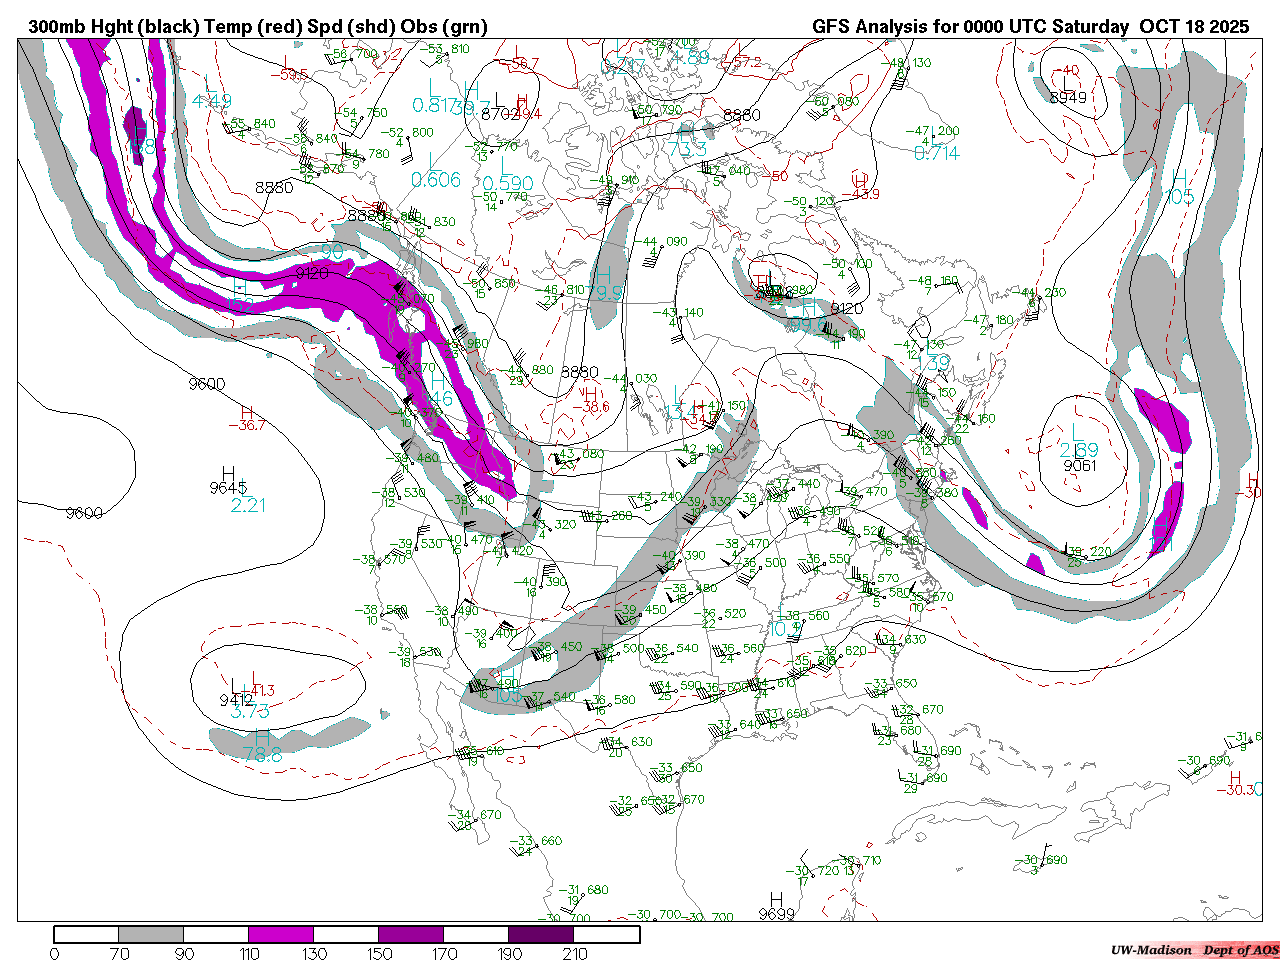1280x960 pixels.
Task: Click the 9061 Atlantic low center label
Action: click(1080, 466)
